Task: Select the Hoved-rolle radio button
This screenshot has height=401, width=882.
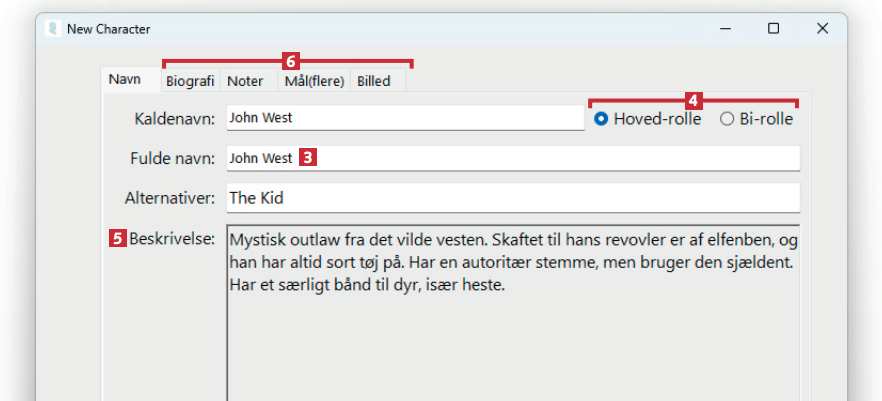Action: tap(601, 119)
